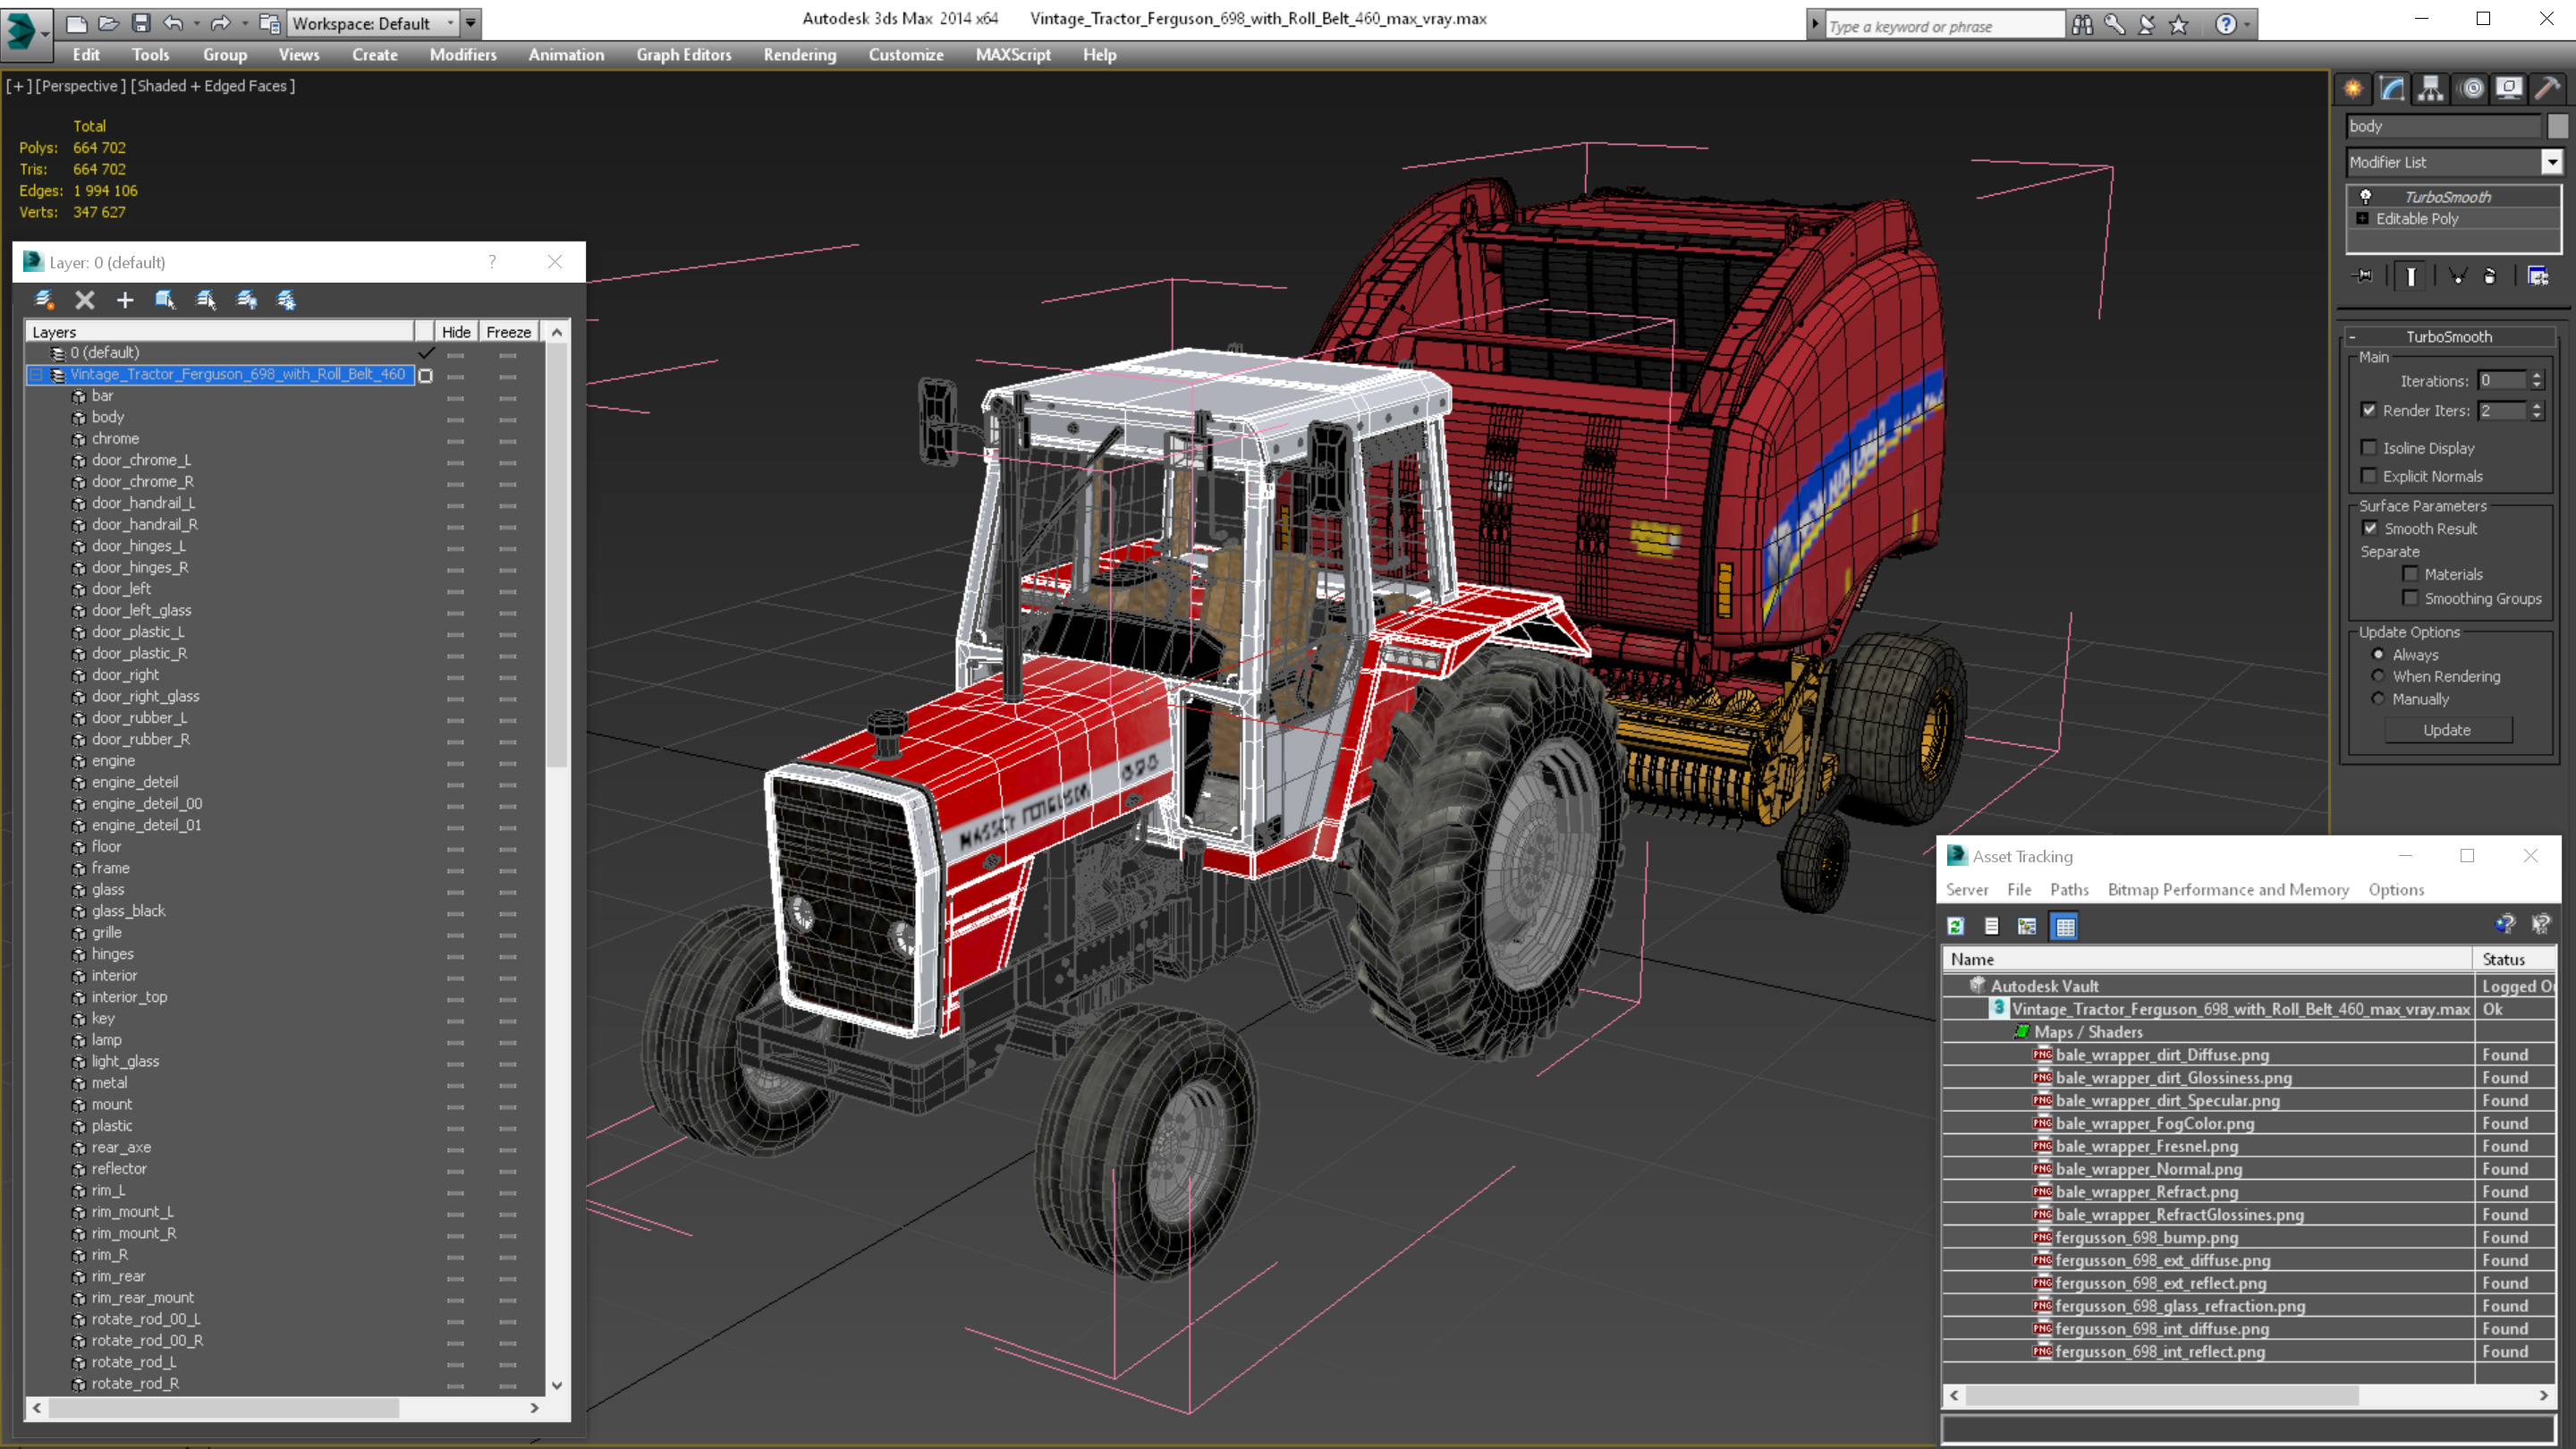
Task: Click Remove Modifier trash icon
Action: [2490, 276]
